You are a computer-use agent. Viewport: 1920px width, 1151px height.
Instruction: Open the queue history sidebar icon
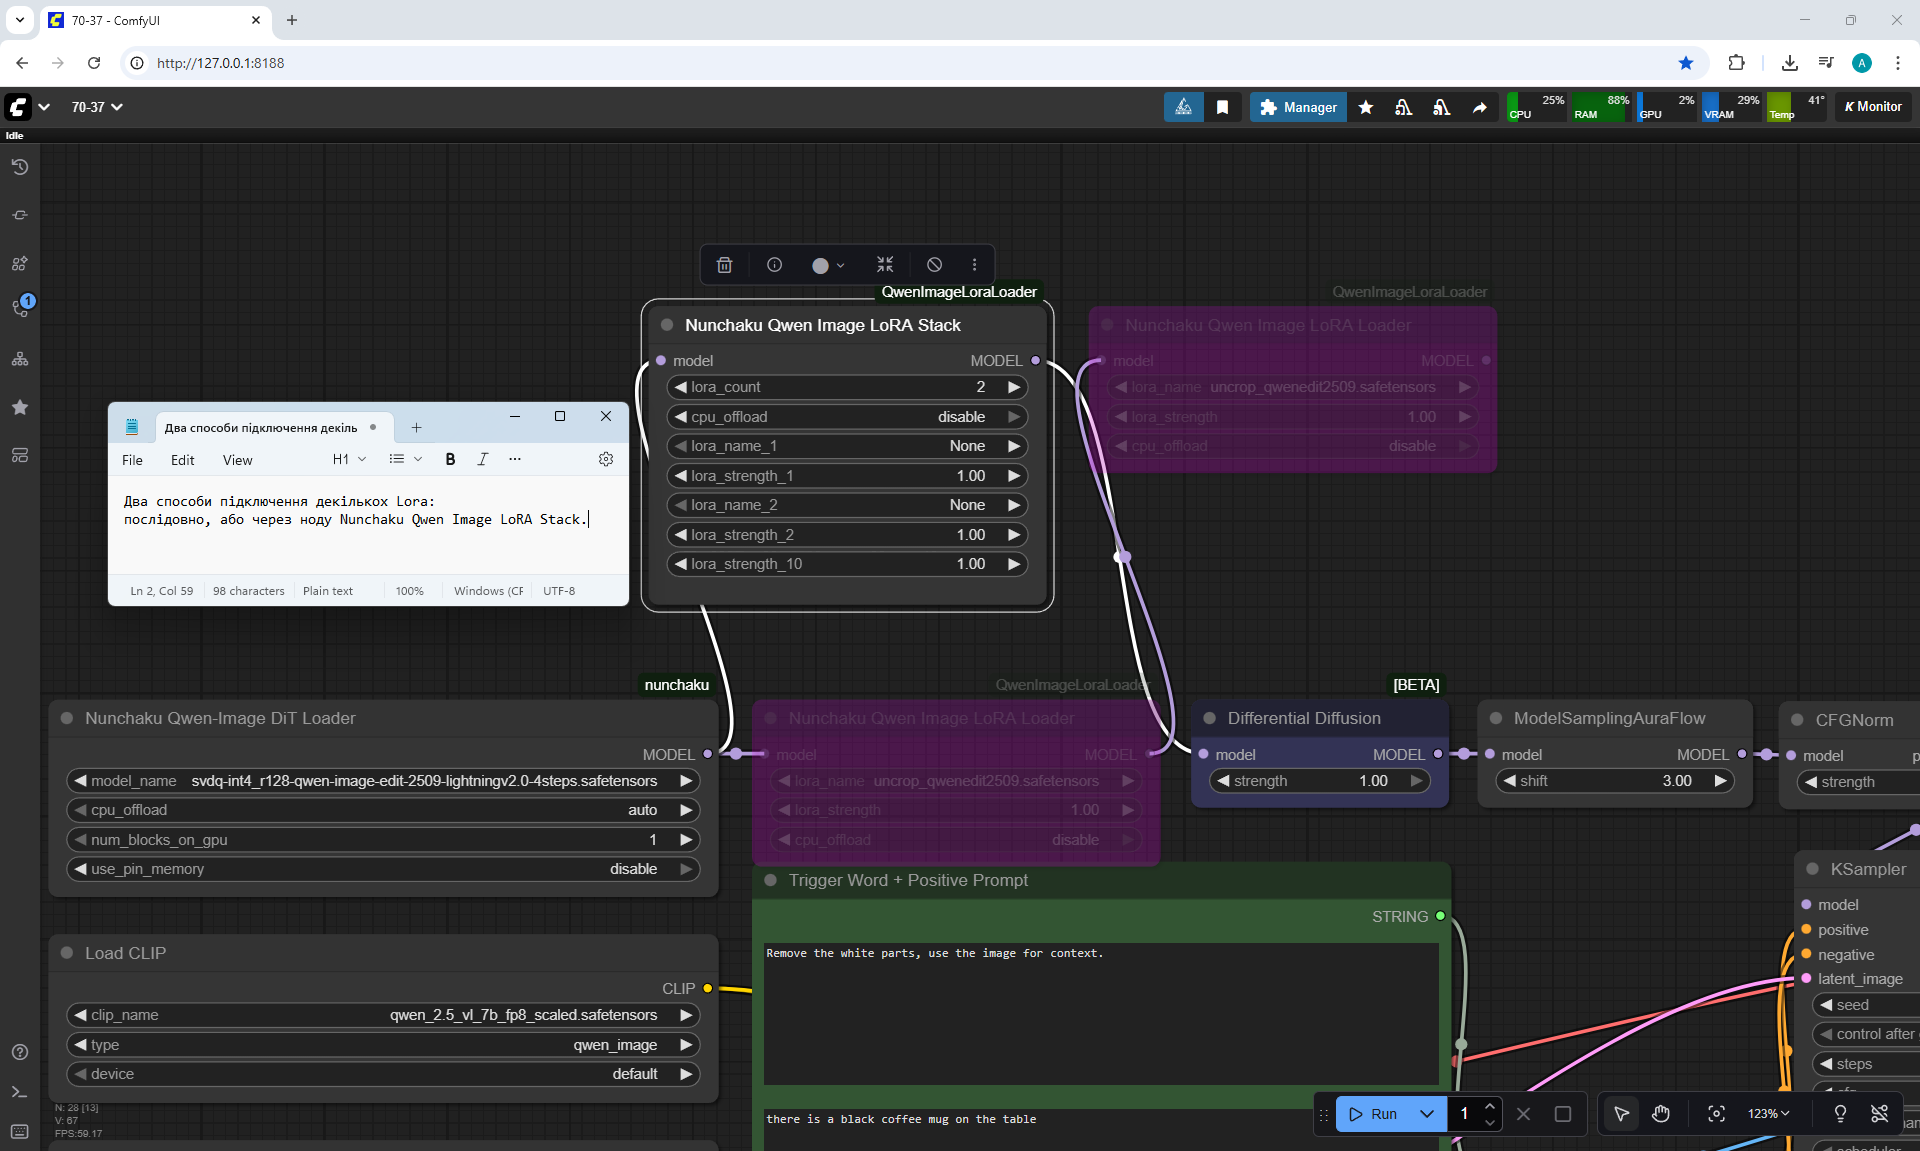pyautogui.click(x=20, y=167)
